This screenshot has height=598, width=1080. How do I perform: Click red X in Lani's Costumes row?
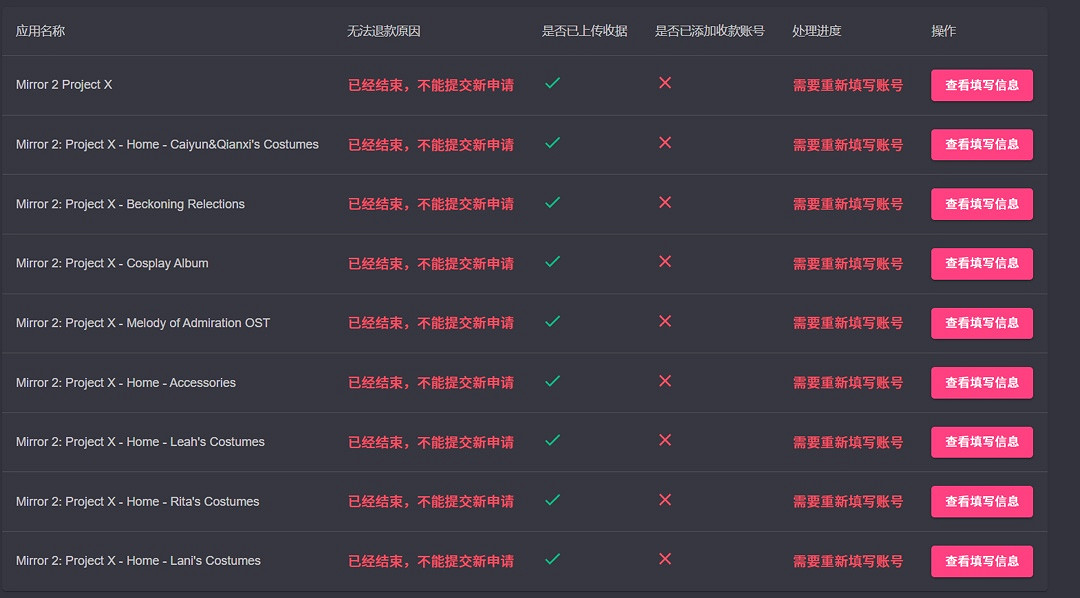pos(665,559)
